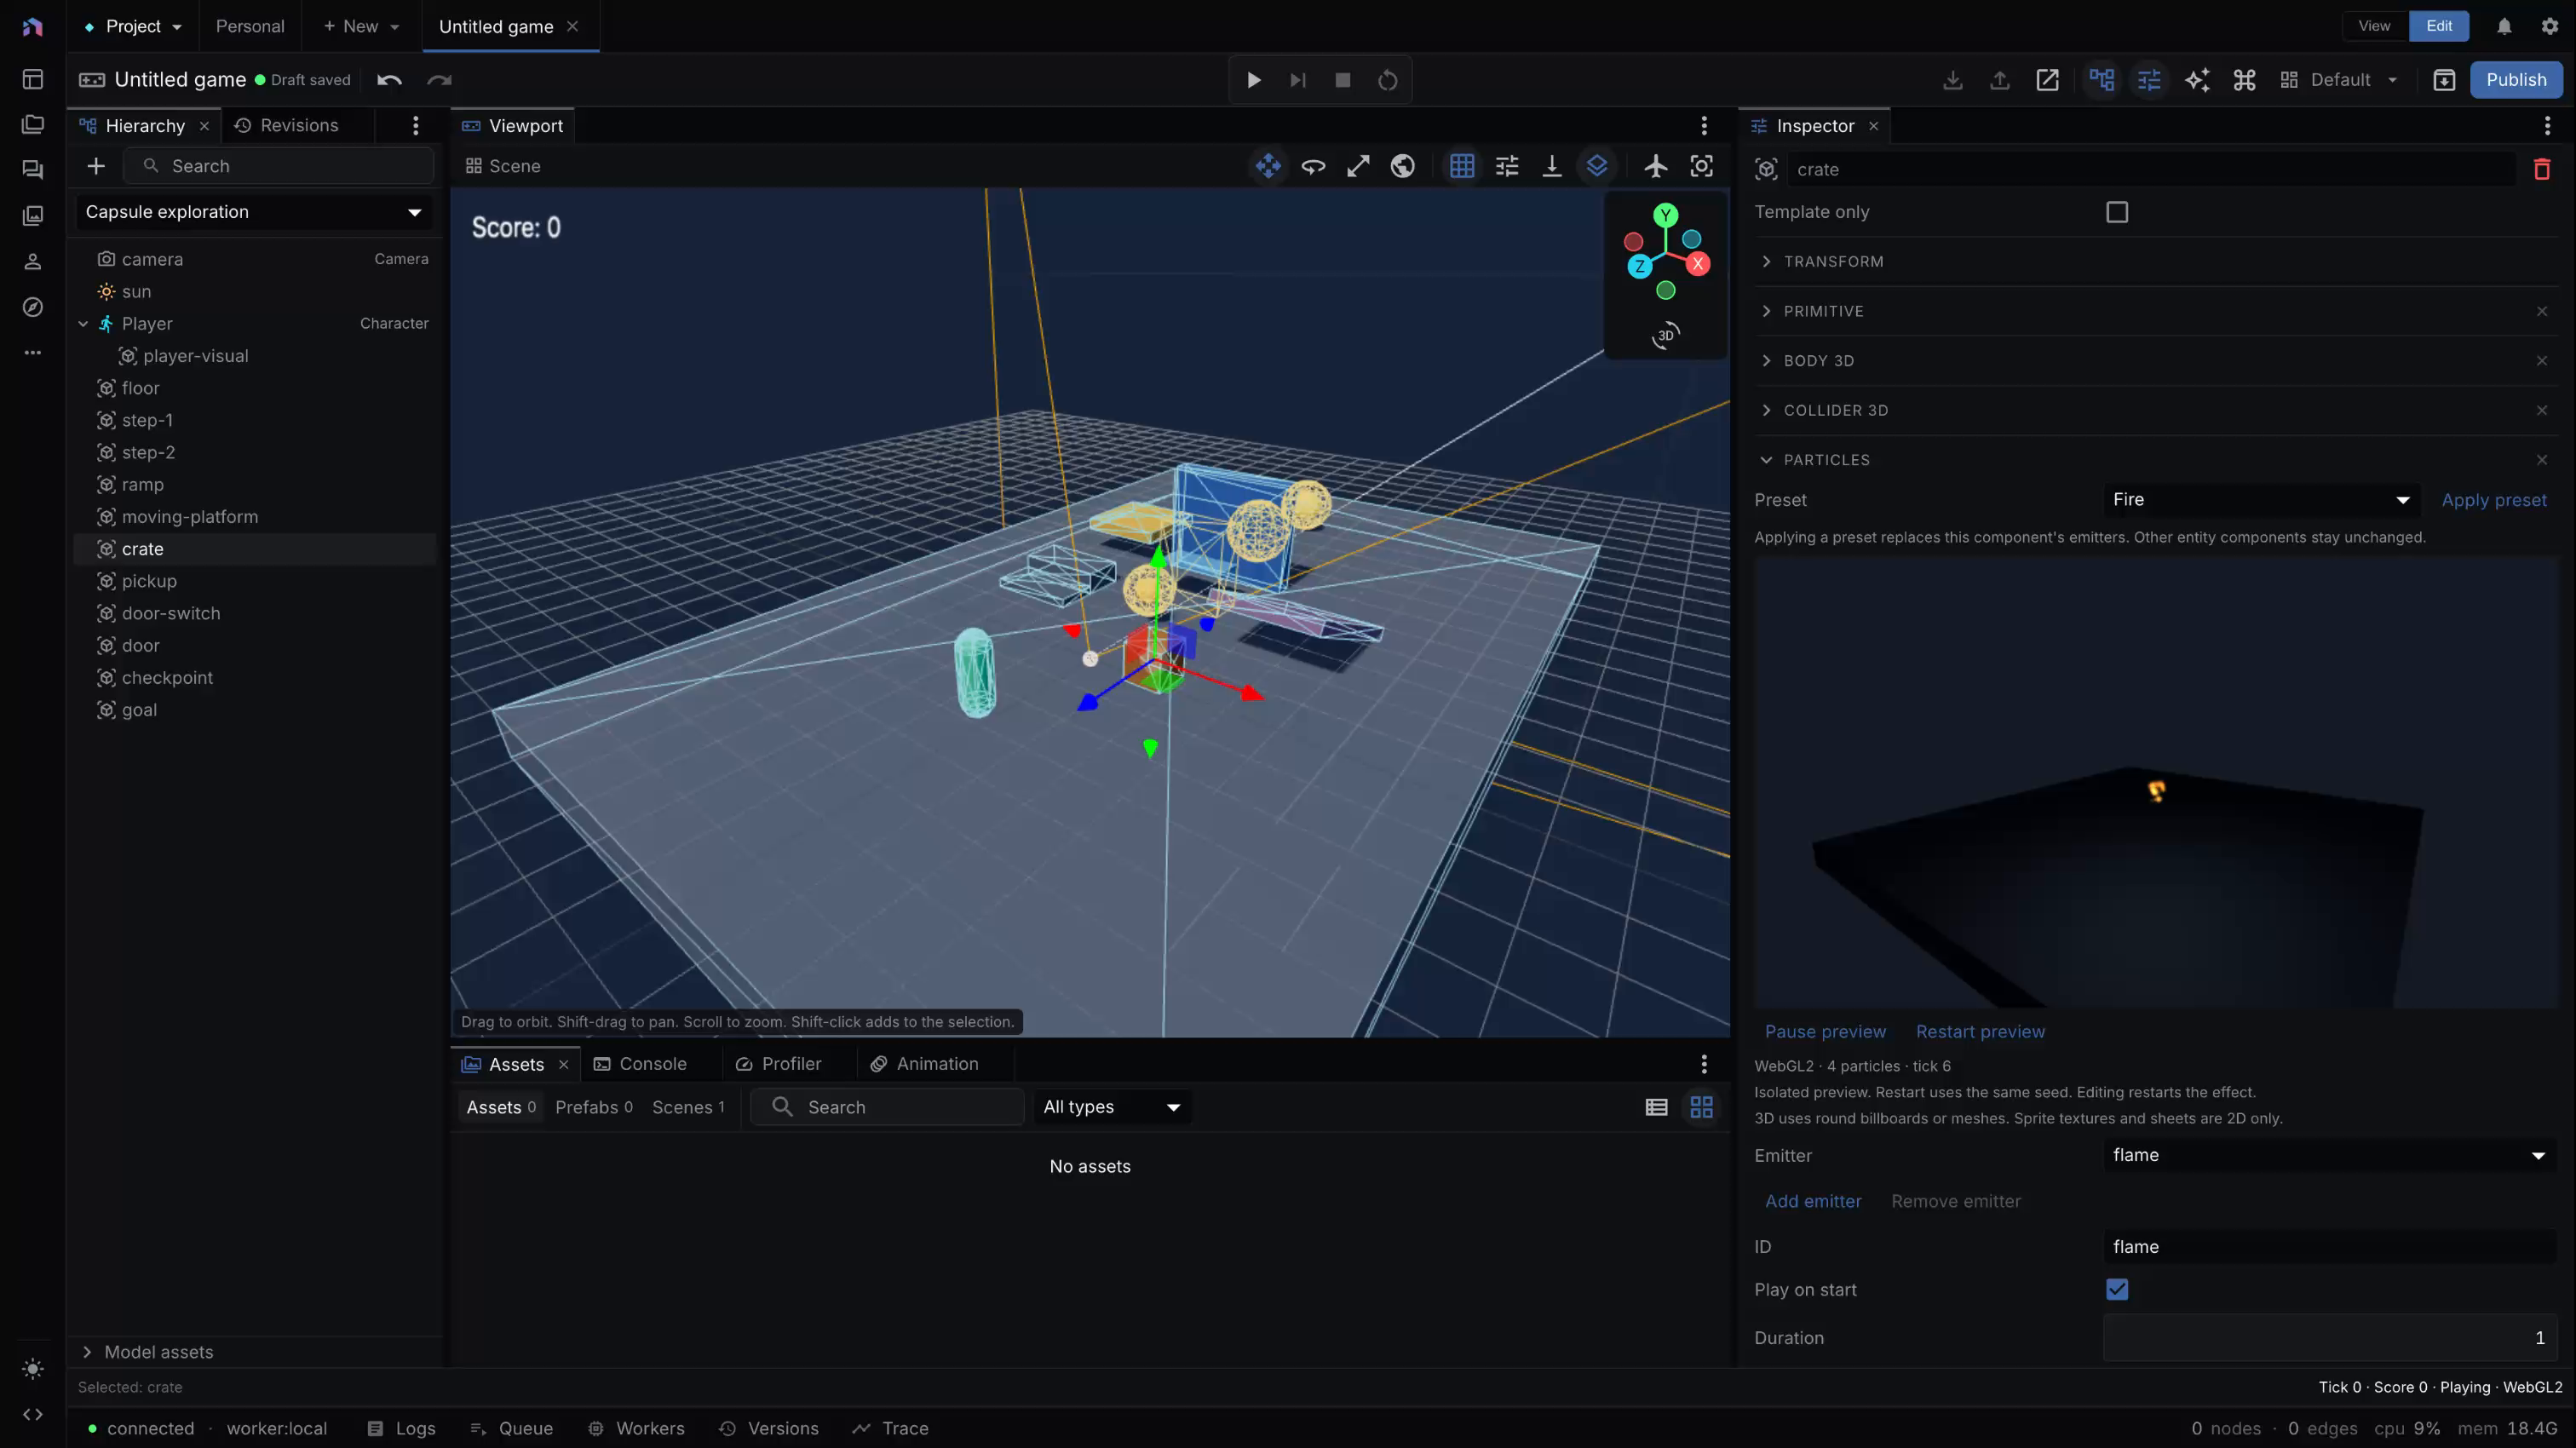Click the fly camera airplane icon
This screenshot has width=2576, height=1448.
pyautogui.click(x=1656, y=166)
